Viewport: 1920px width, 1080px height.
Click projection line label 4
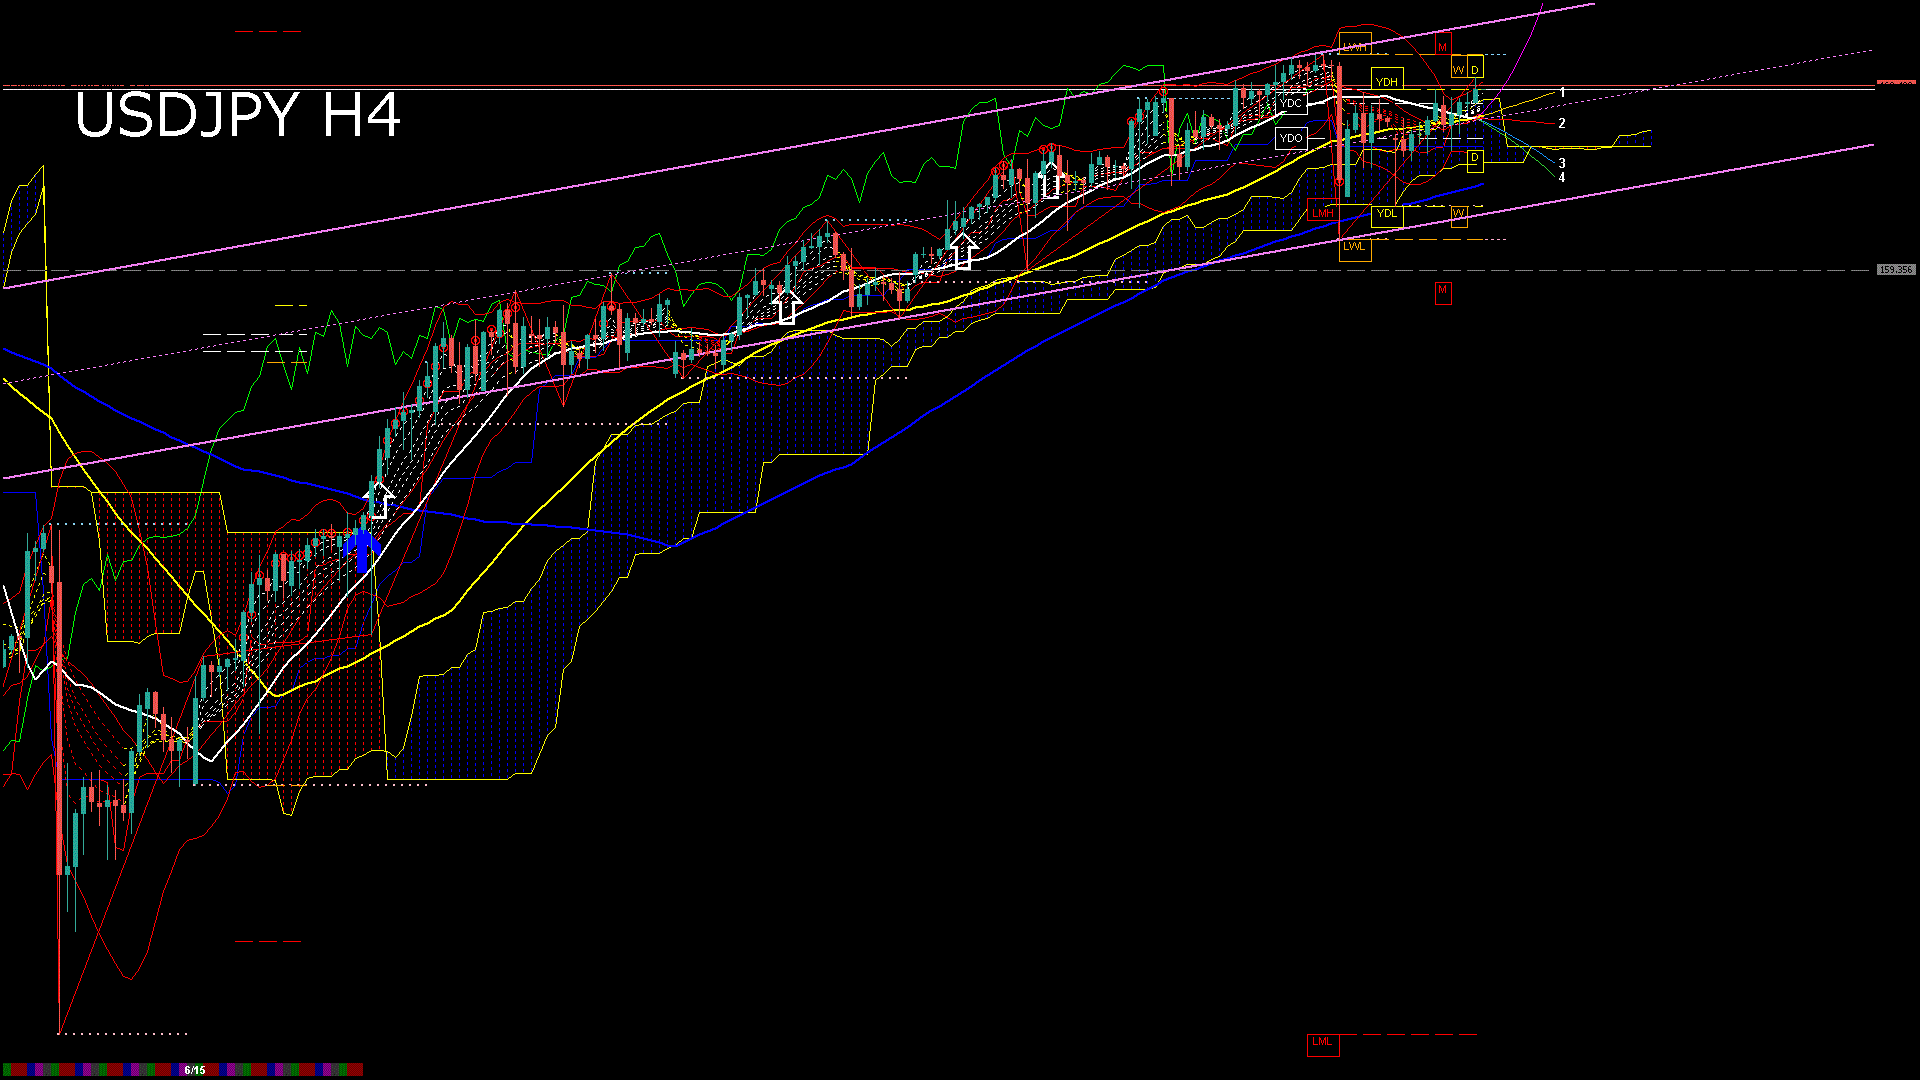click(x=1562, y=178)
